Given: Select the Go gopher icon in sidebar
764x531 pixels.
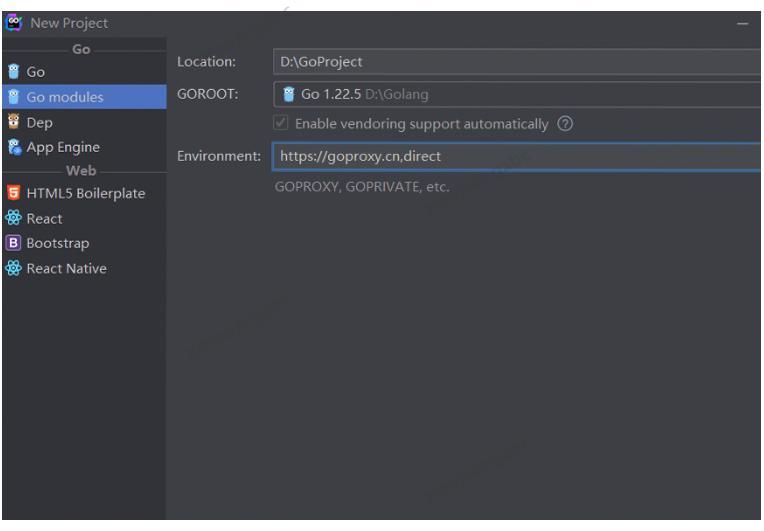Looking at the screenshot, I should (13, 73).
